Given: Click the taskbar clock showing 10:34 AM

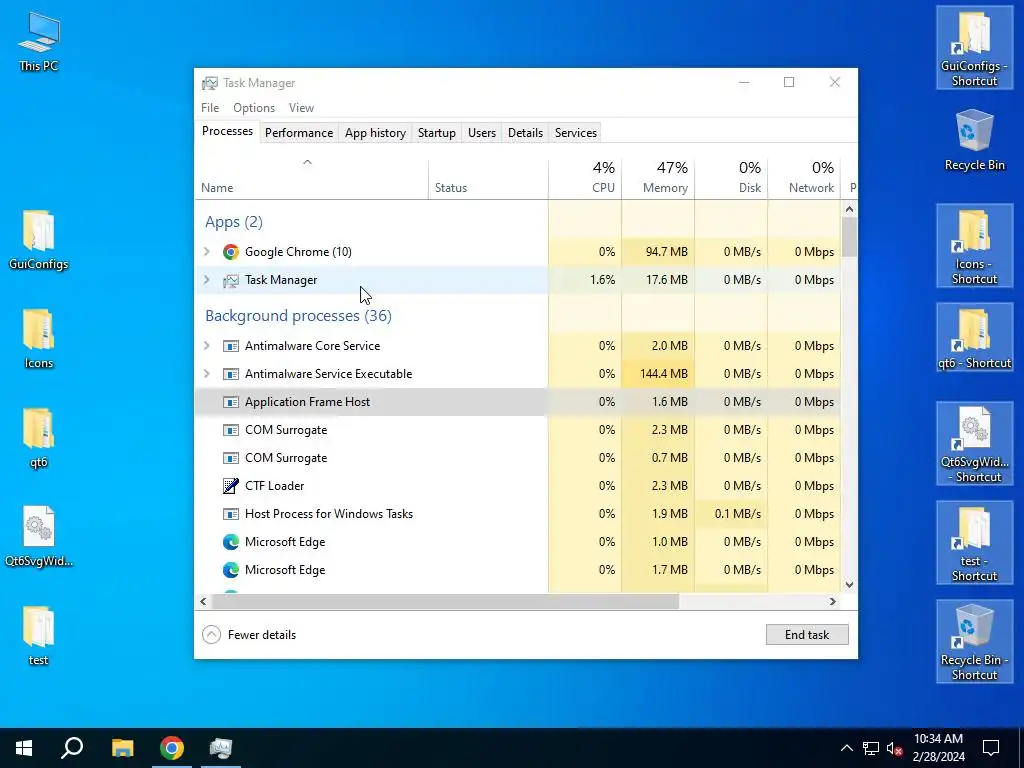Looking at the screenshot, I should (x=938, y=748).
